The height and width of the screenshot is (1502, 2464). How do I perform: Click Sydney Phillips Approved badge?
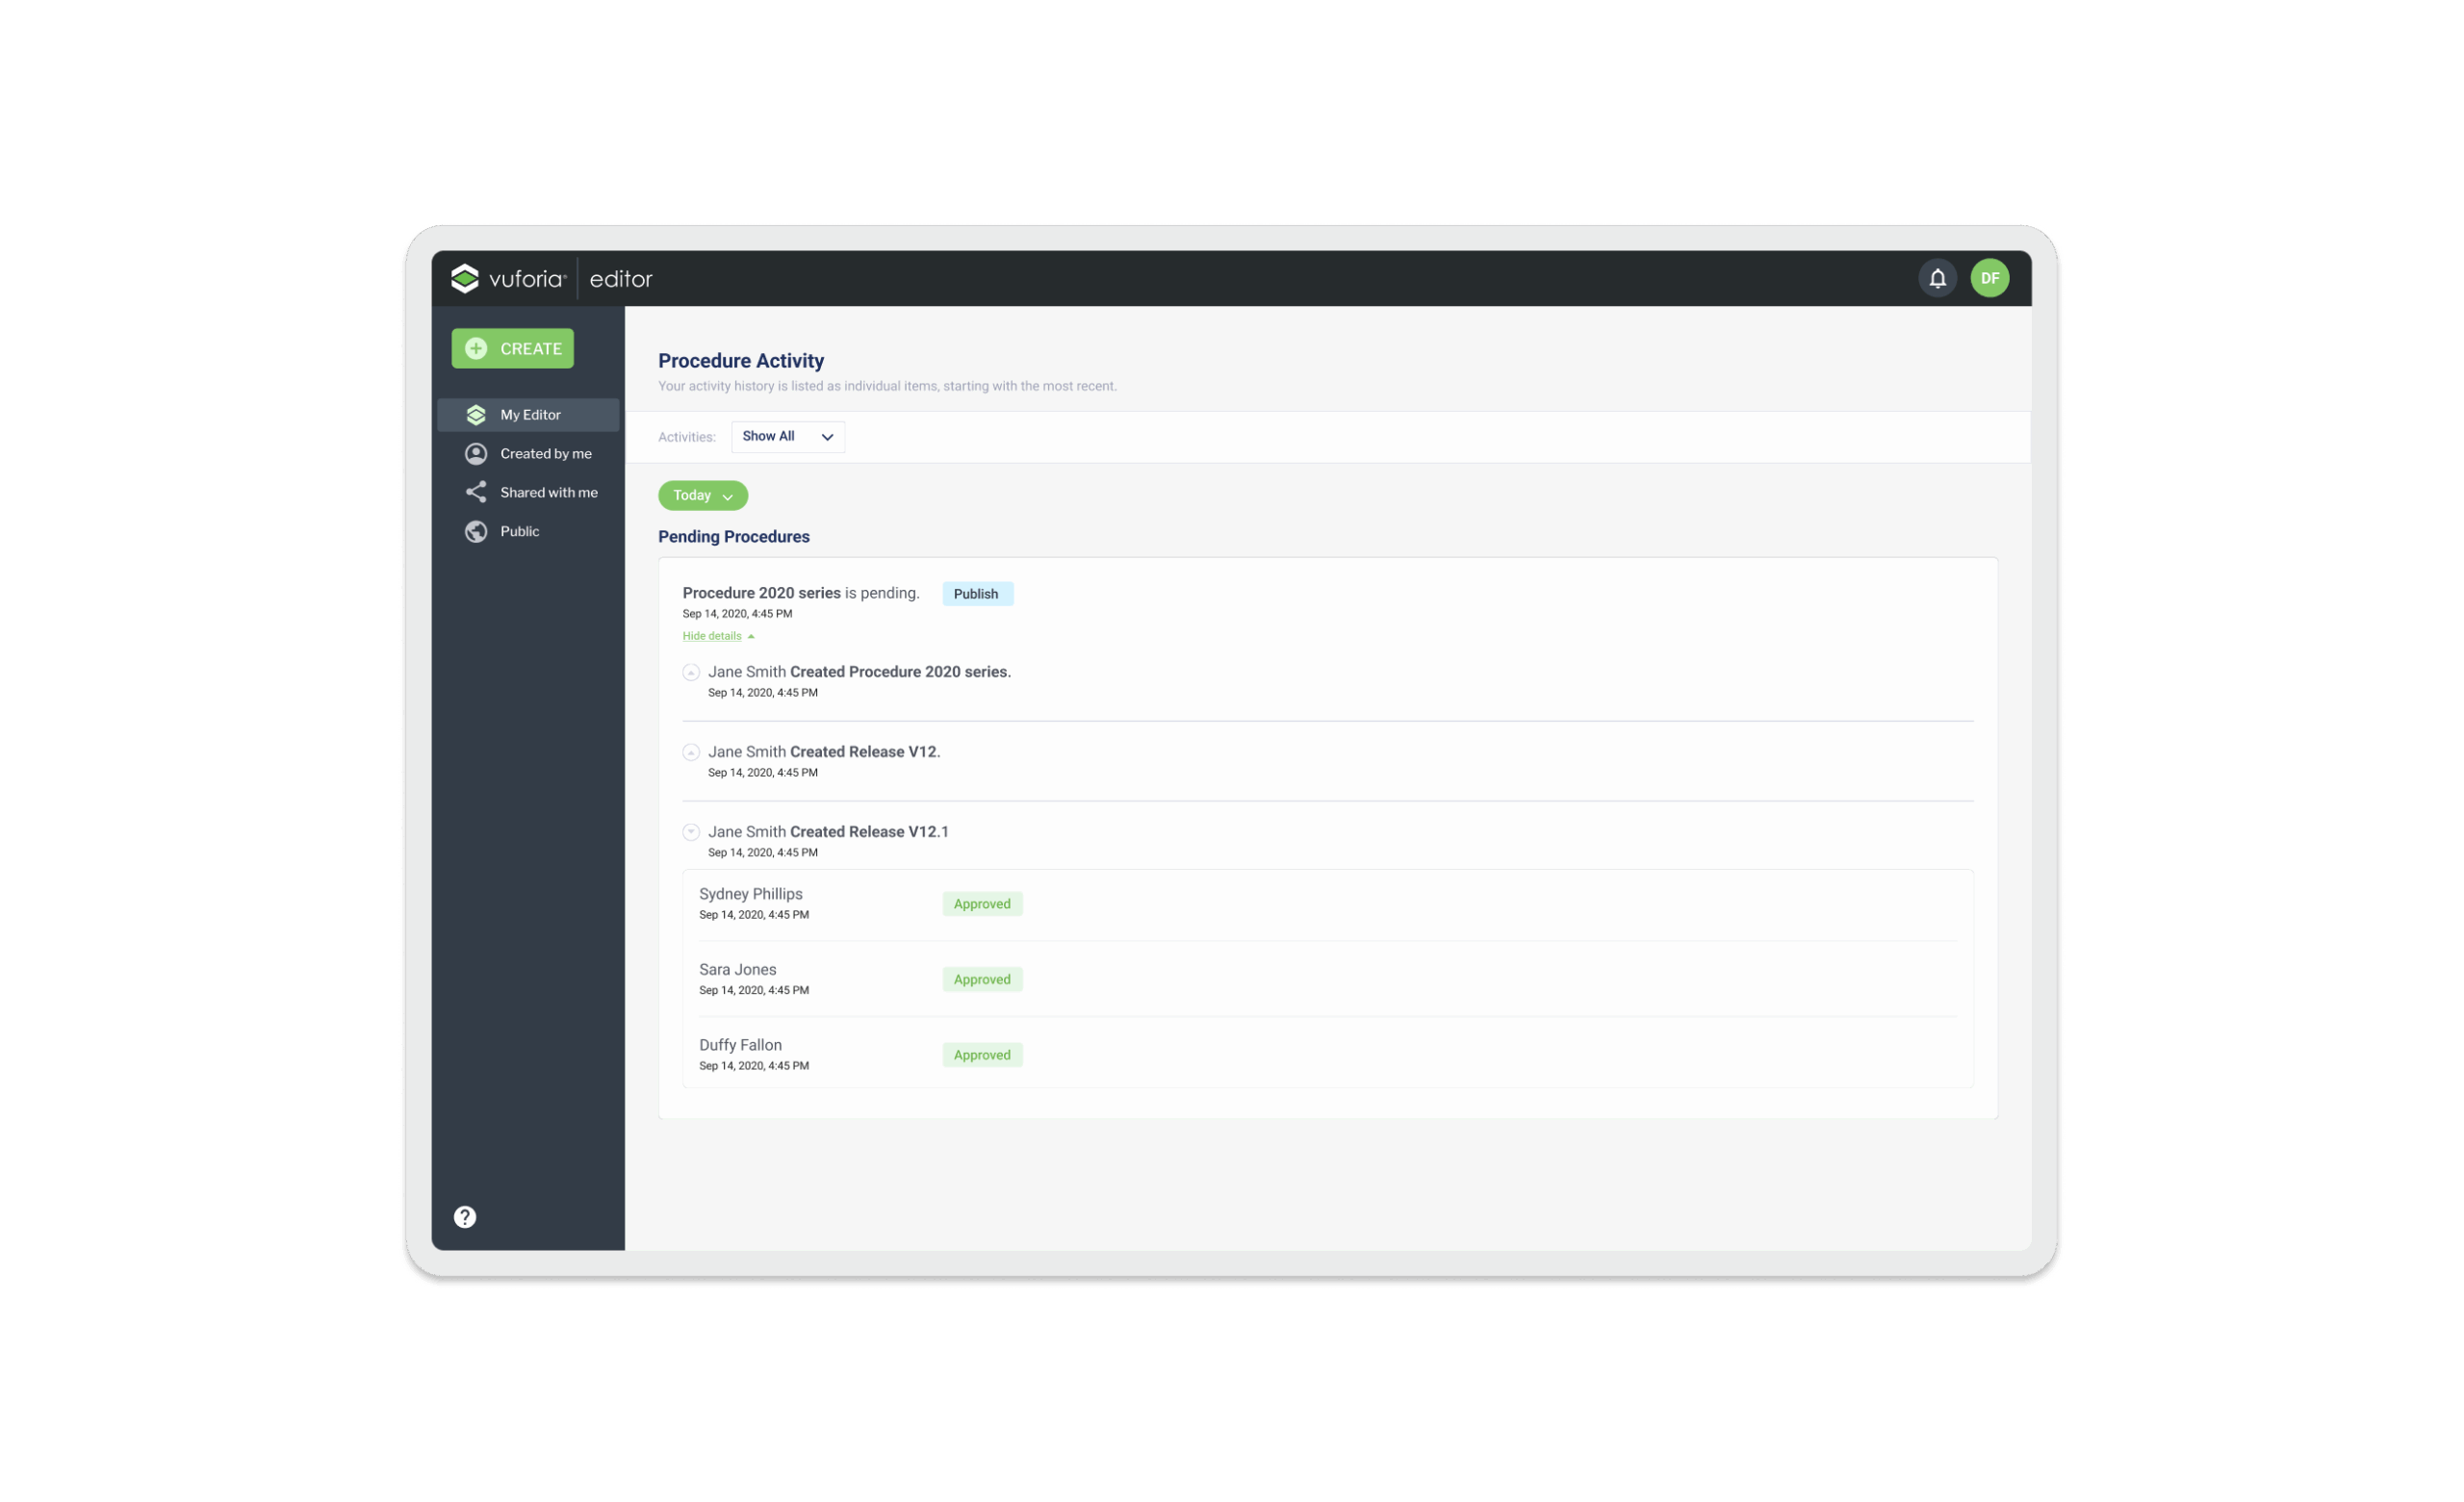[981, 904]
